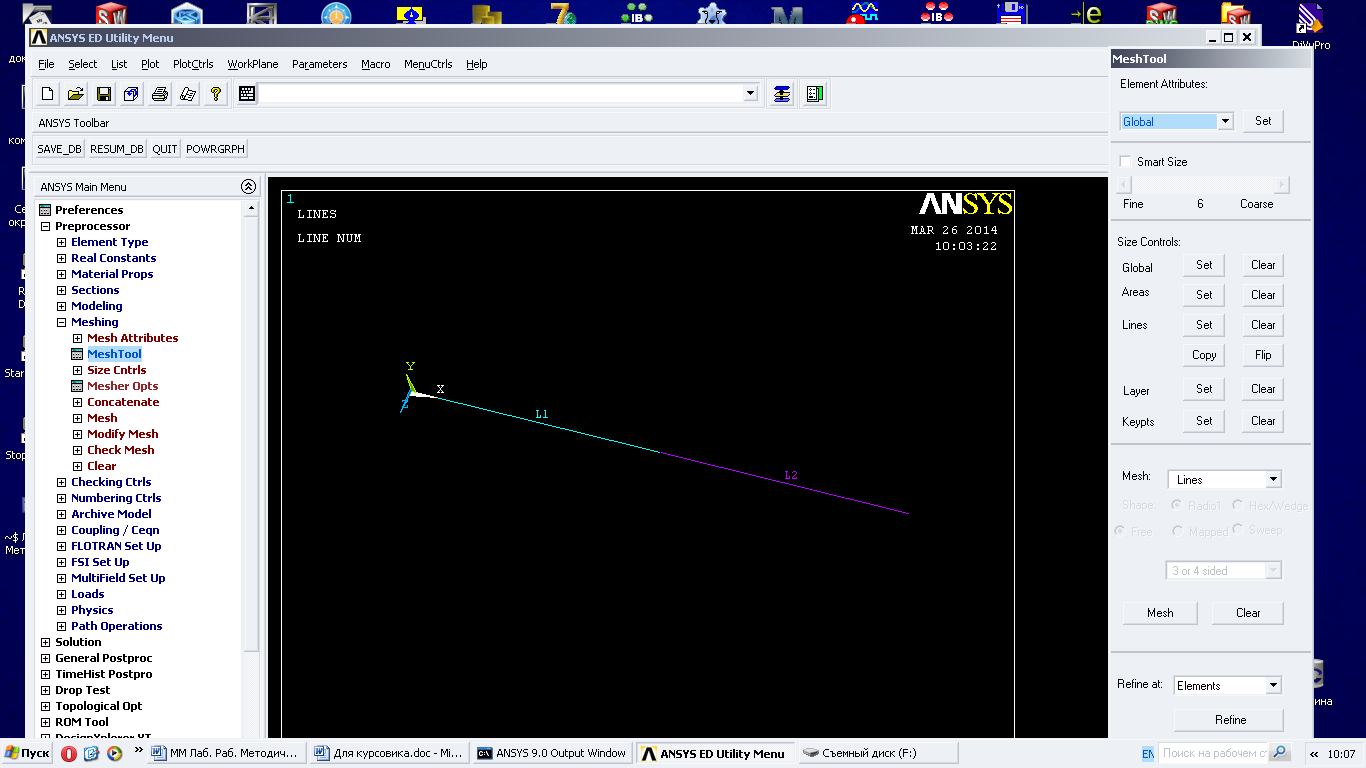
Task: Switch to ANSYS 9.0 Output Window taskbar item
Action: coord(552,753)
